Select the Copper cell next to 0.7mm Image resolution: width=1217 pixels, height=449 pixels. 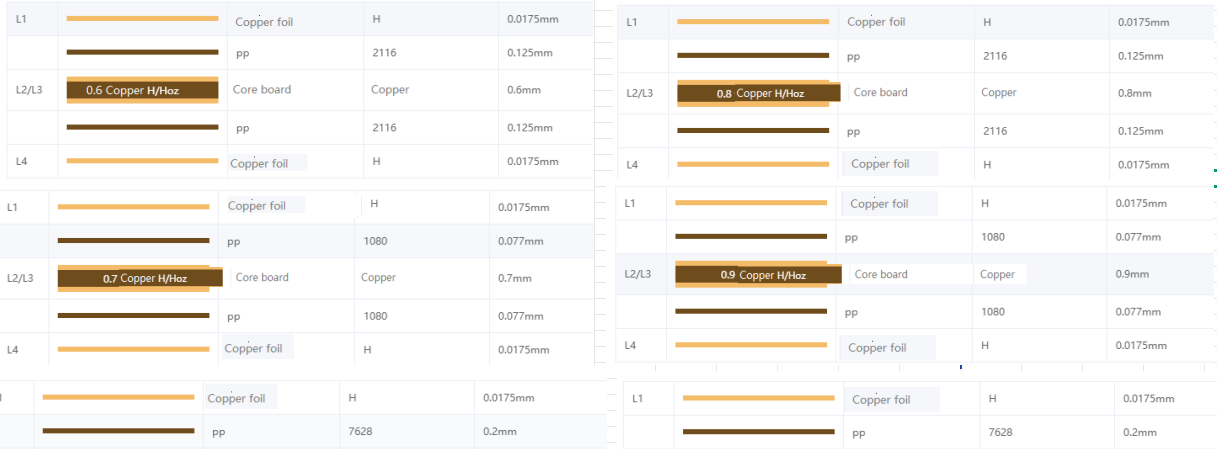(379, 278)
